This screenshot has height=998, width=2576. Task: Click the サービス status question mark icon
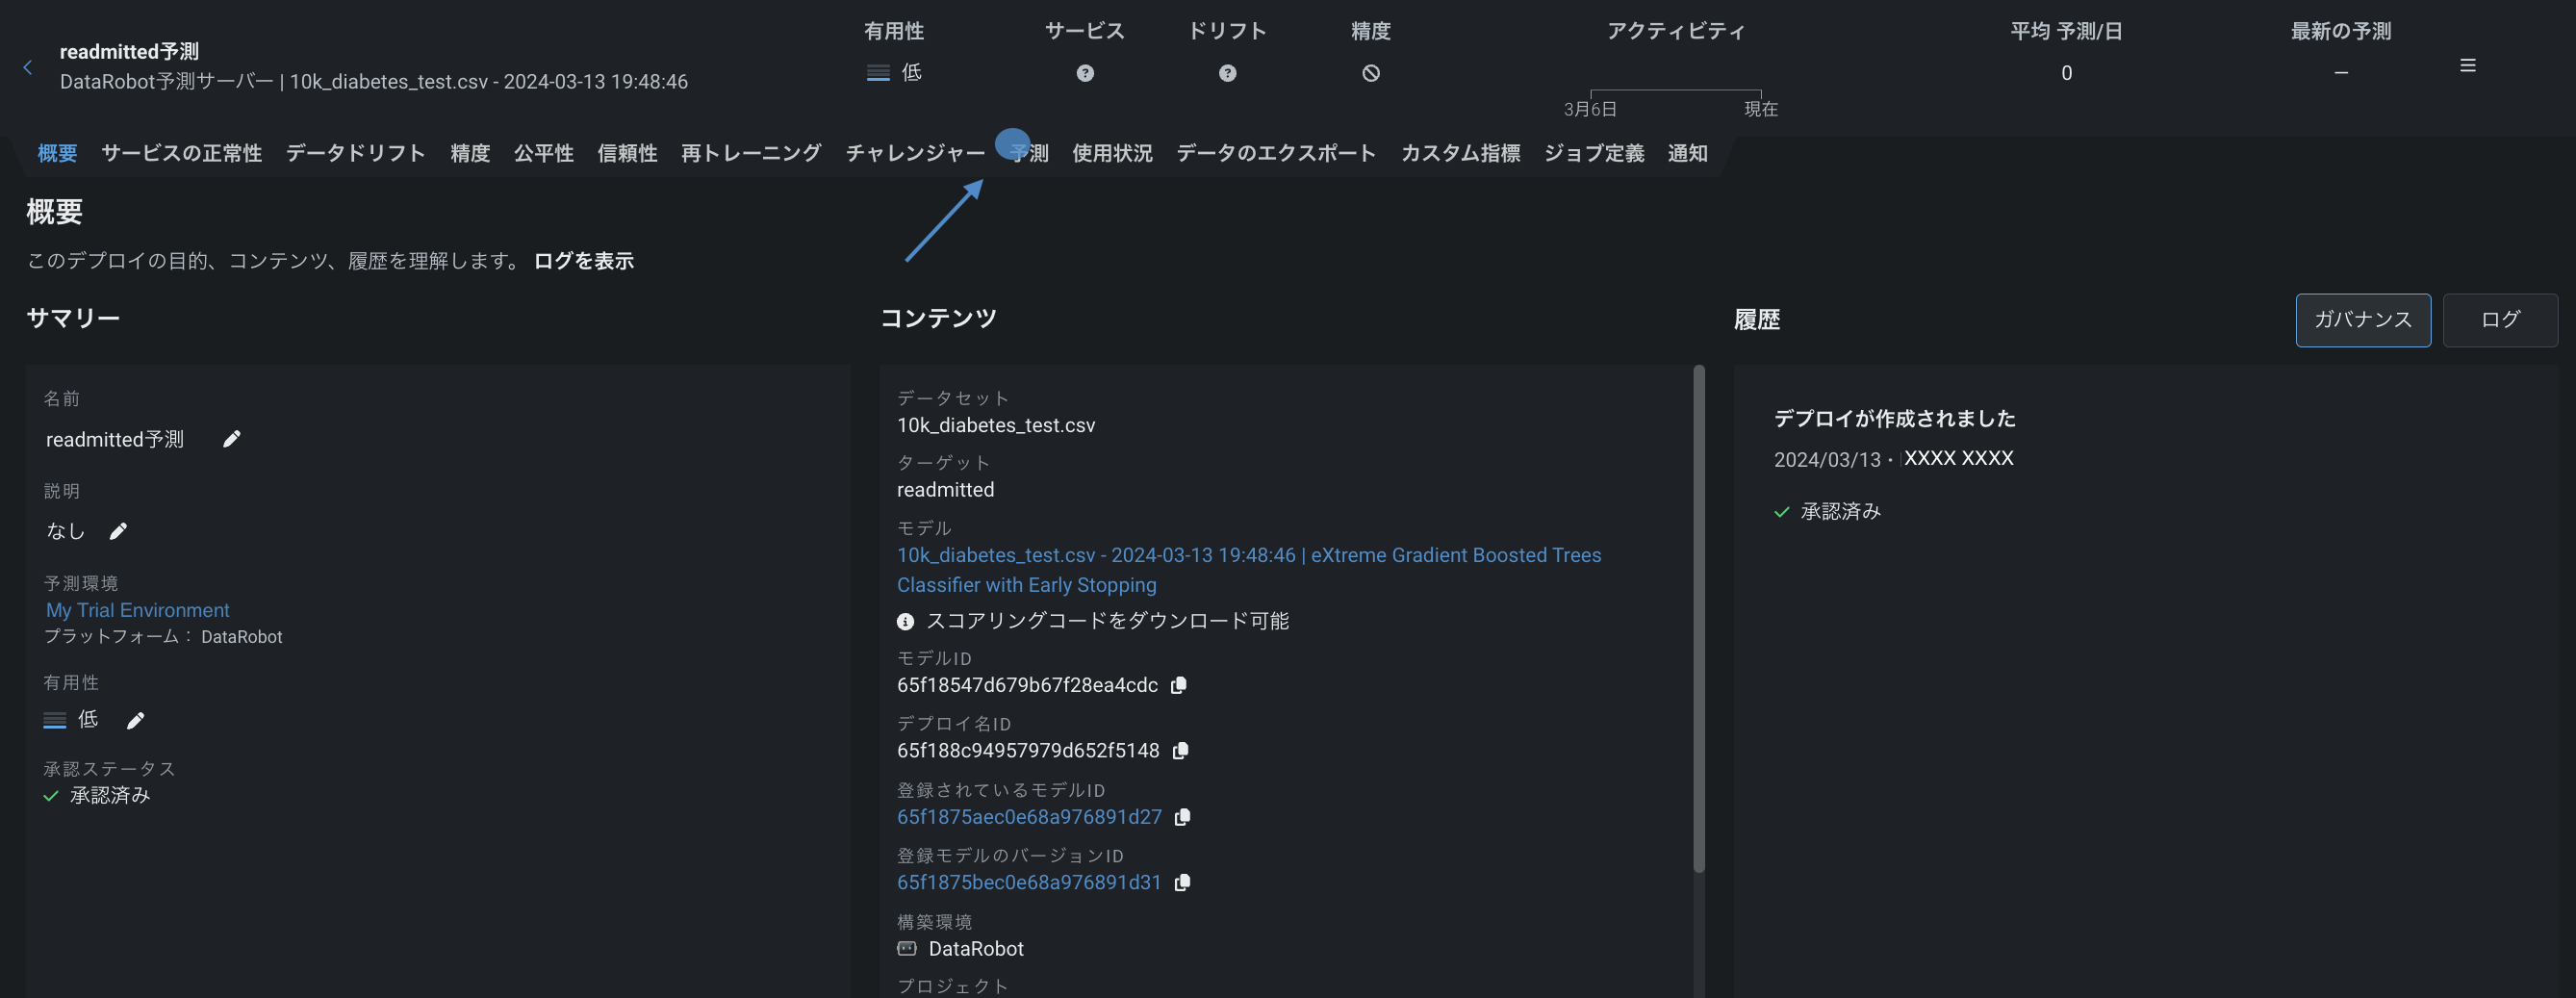1084,73
